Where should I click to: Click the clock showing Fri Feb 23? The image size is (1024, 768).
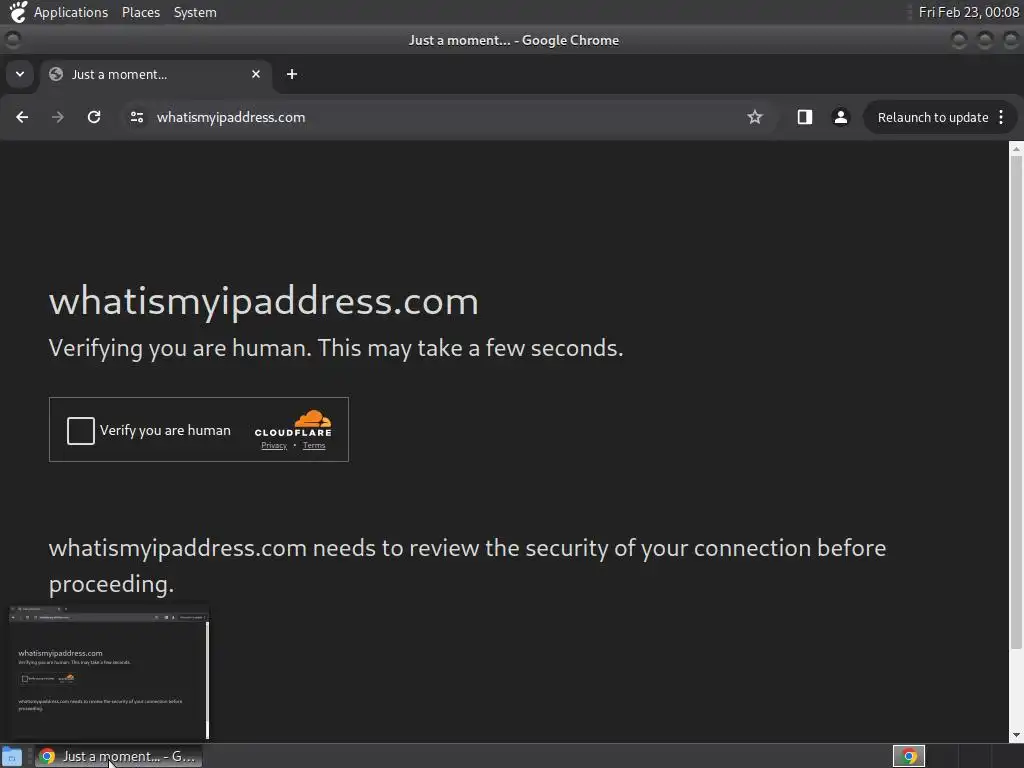click(968, 12)
